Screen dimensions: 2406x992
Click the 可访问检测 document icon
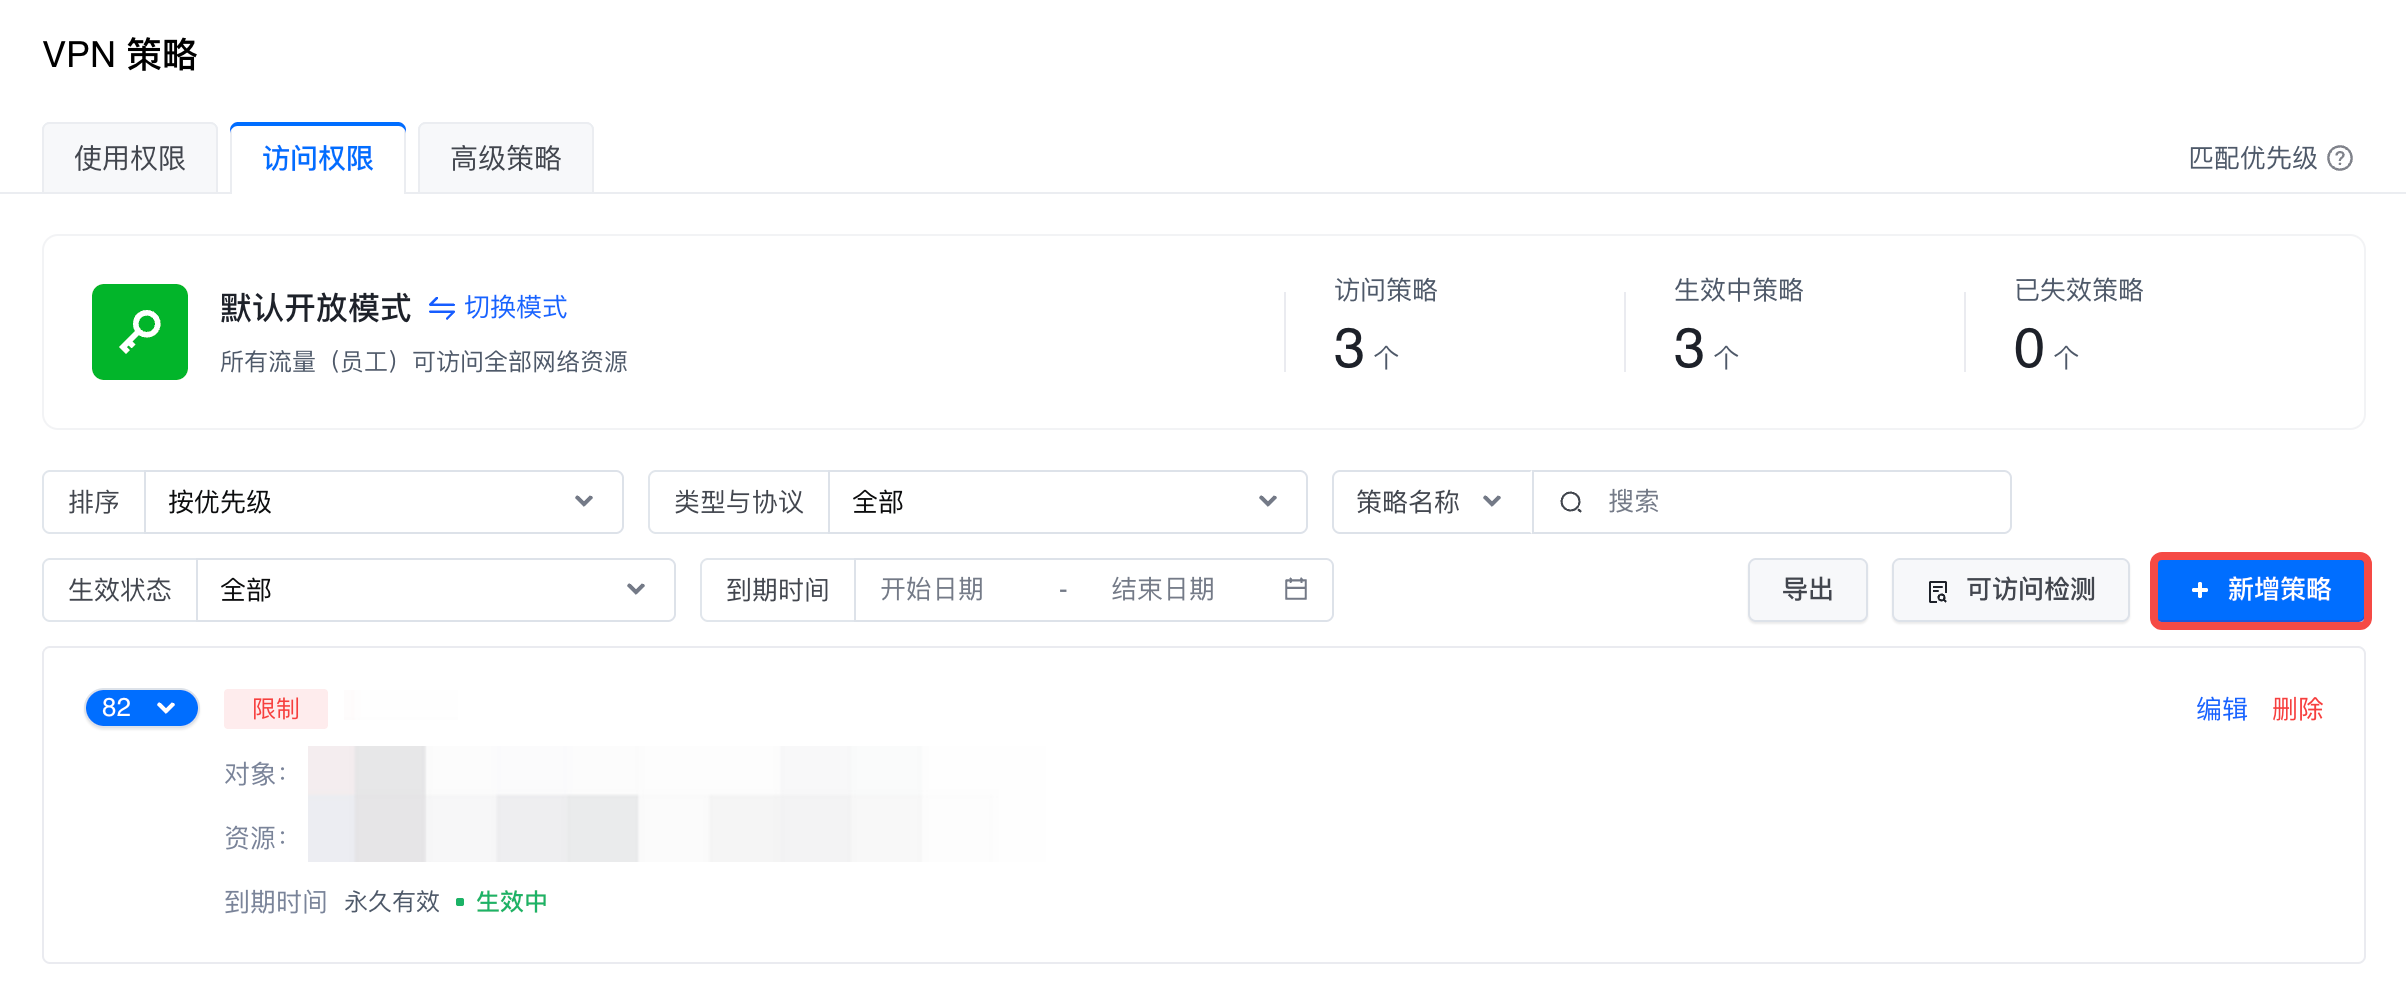pos(1937,591)
